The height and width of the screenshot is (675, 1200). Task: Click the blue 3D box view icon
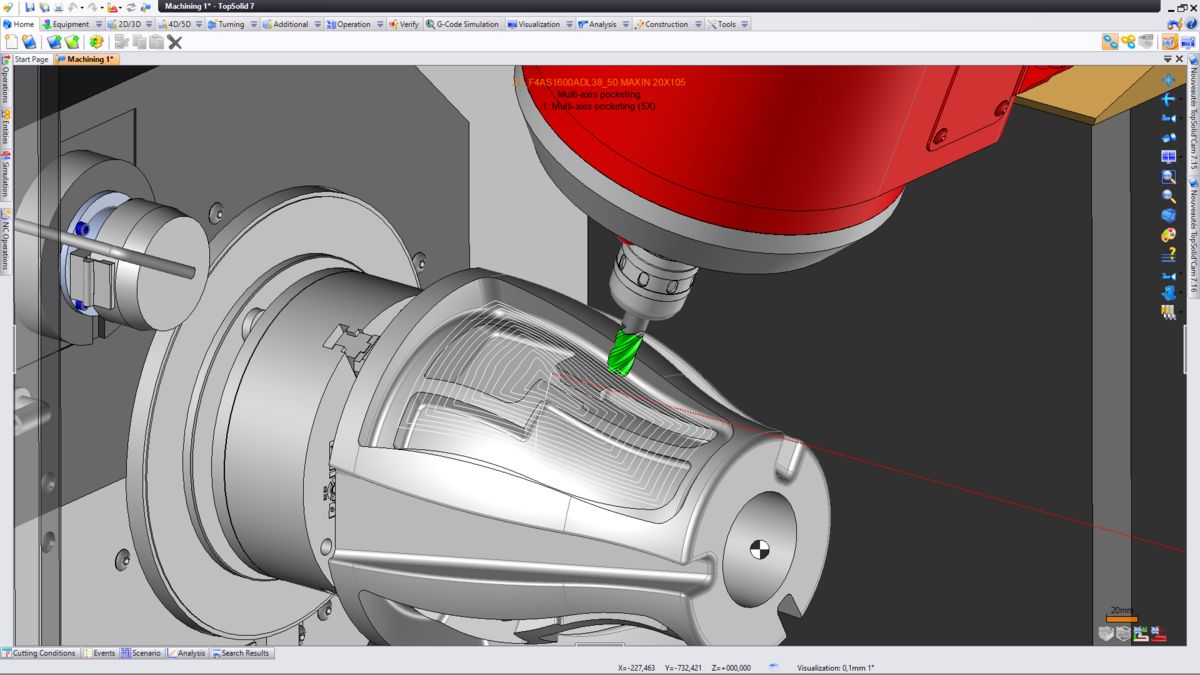click(1168, 215)
